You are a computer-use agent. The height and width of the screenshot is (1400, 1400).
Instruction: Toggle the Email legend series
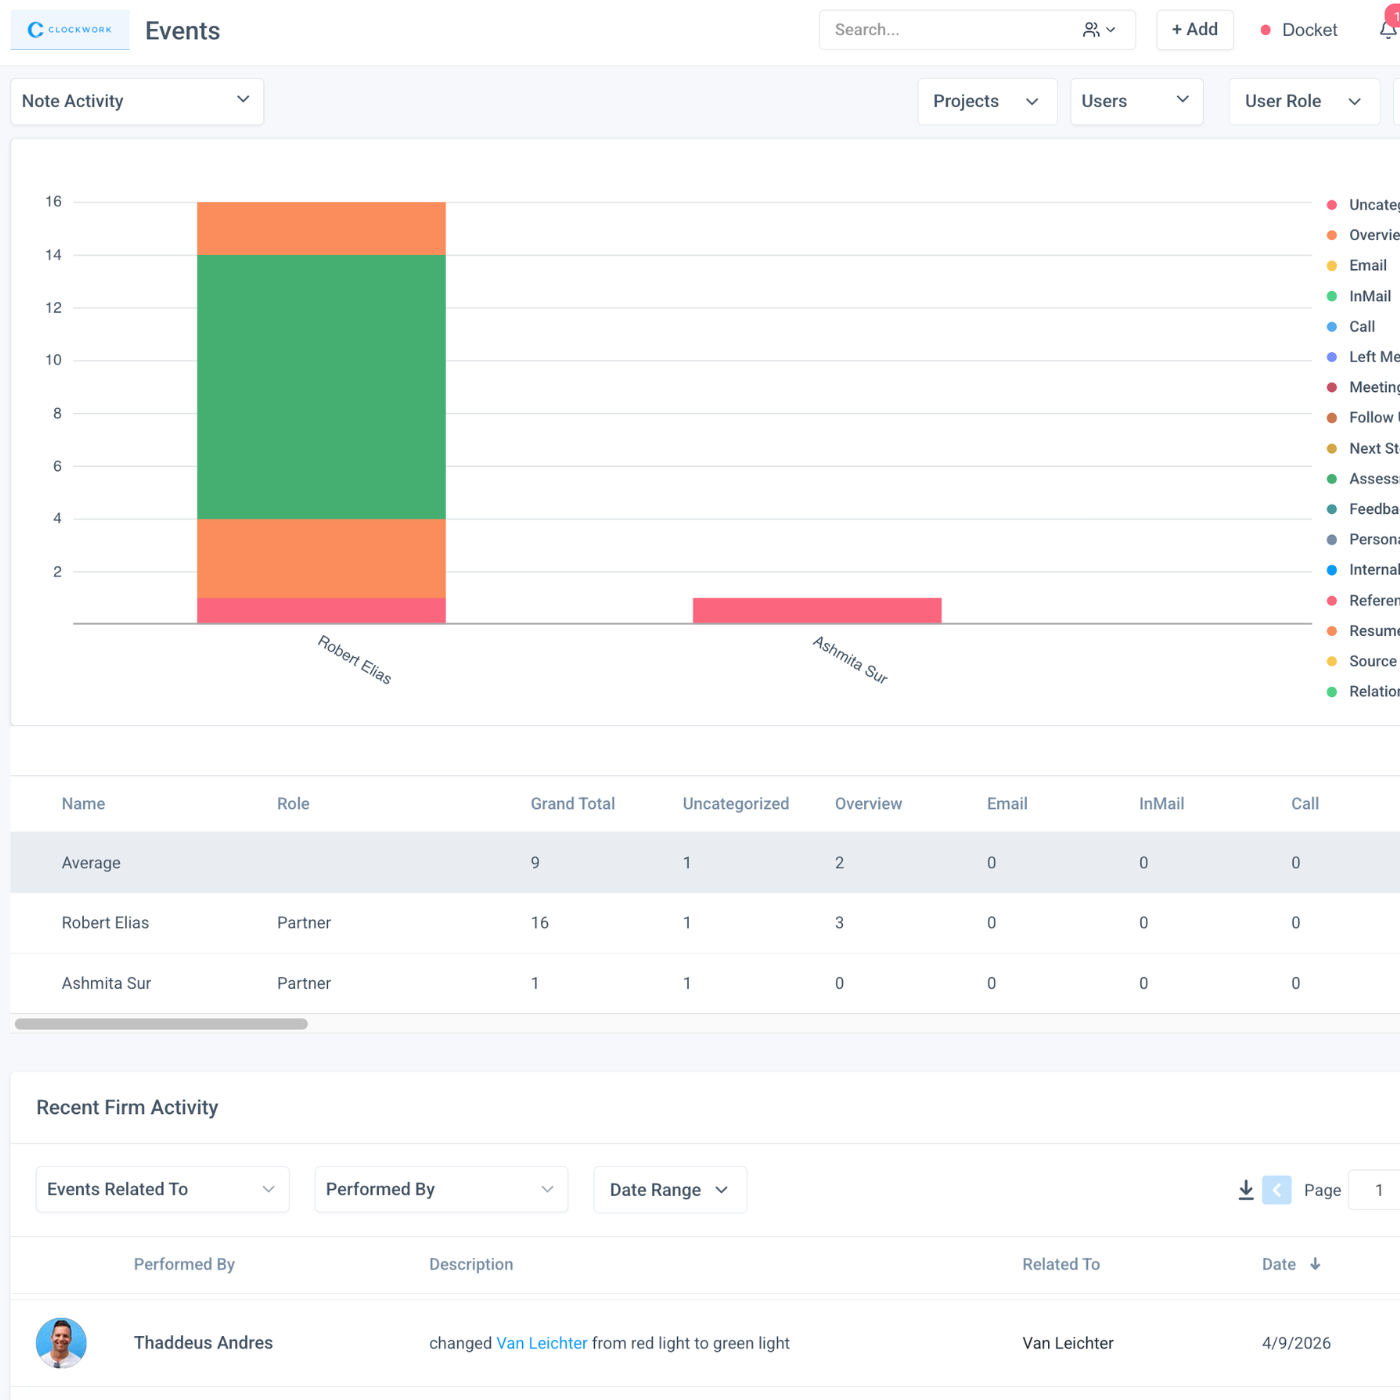click(x=1367, y=265)
